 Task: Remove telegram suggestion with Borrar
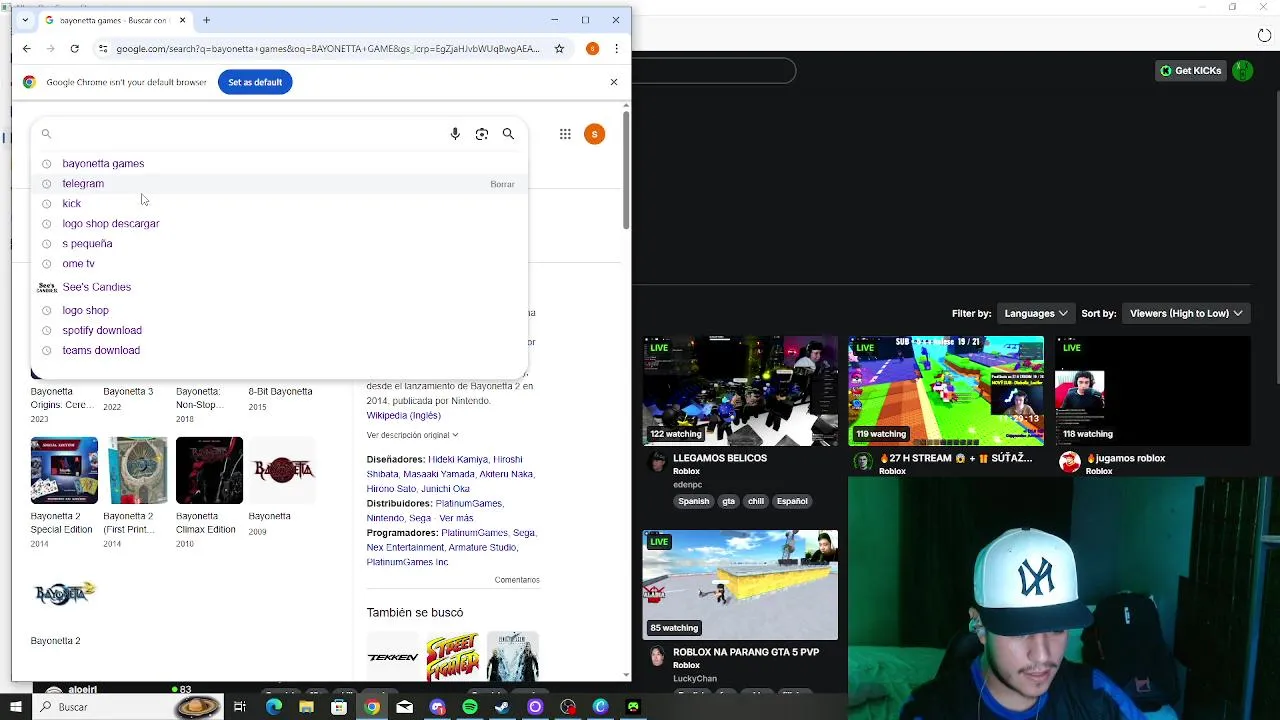[x=502, y=184]
